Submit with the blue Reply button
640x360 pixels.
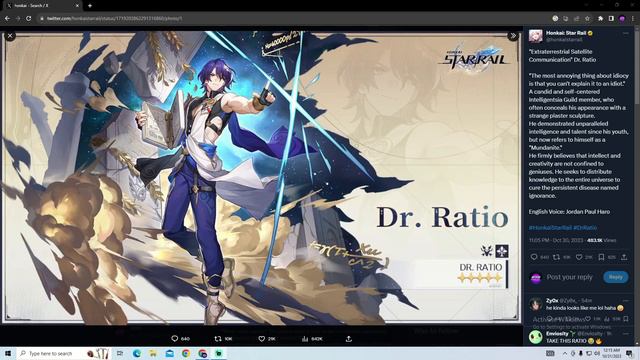tap(616, 277)
